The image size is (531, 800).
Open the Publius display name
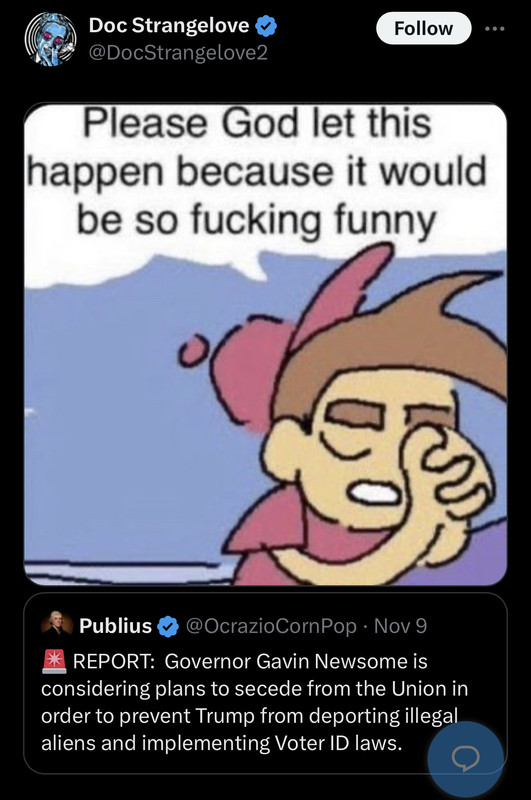click(115, 626)
